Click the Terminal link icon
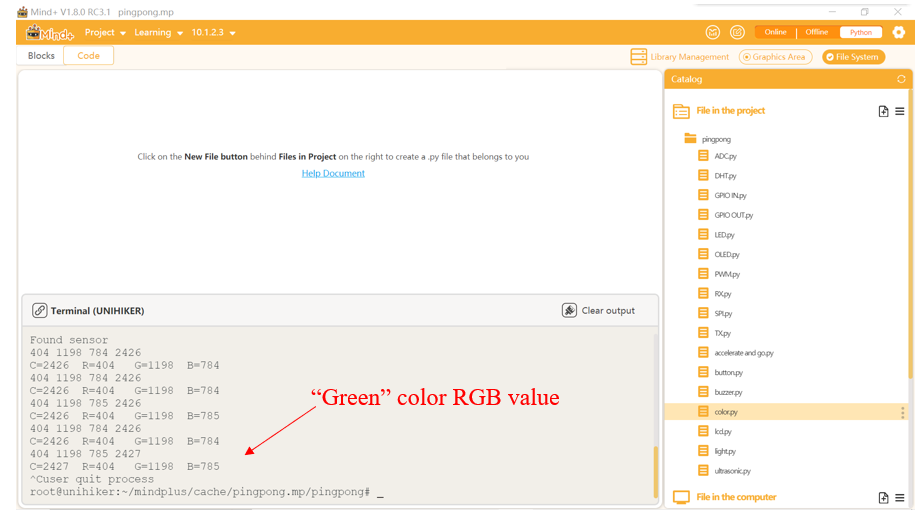Viewport: 924px width, 514px height. (x=39, y=310)
